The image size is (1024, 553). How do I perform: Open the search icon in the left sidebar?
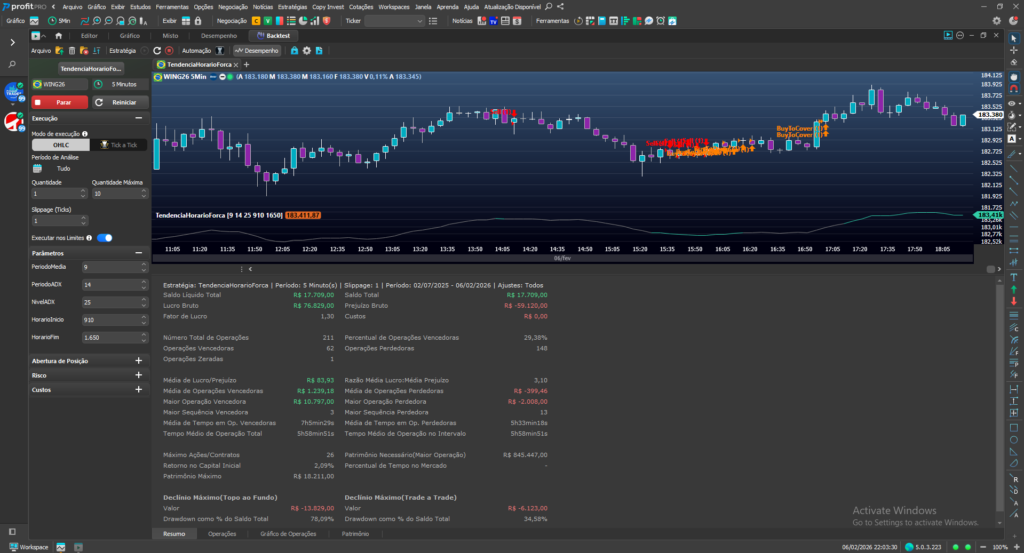tap(12, 65)
